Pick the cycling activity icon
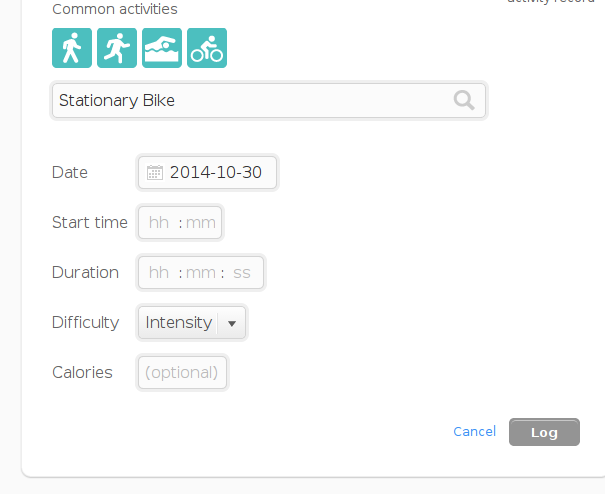Viewport: 605px width, 494px height. click(207, 48)
